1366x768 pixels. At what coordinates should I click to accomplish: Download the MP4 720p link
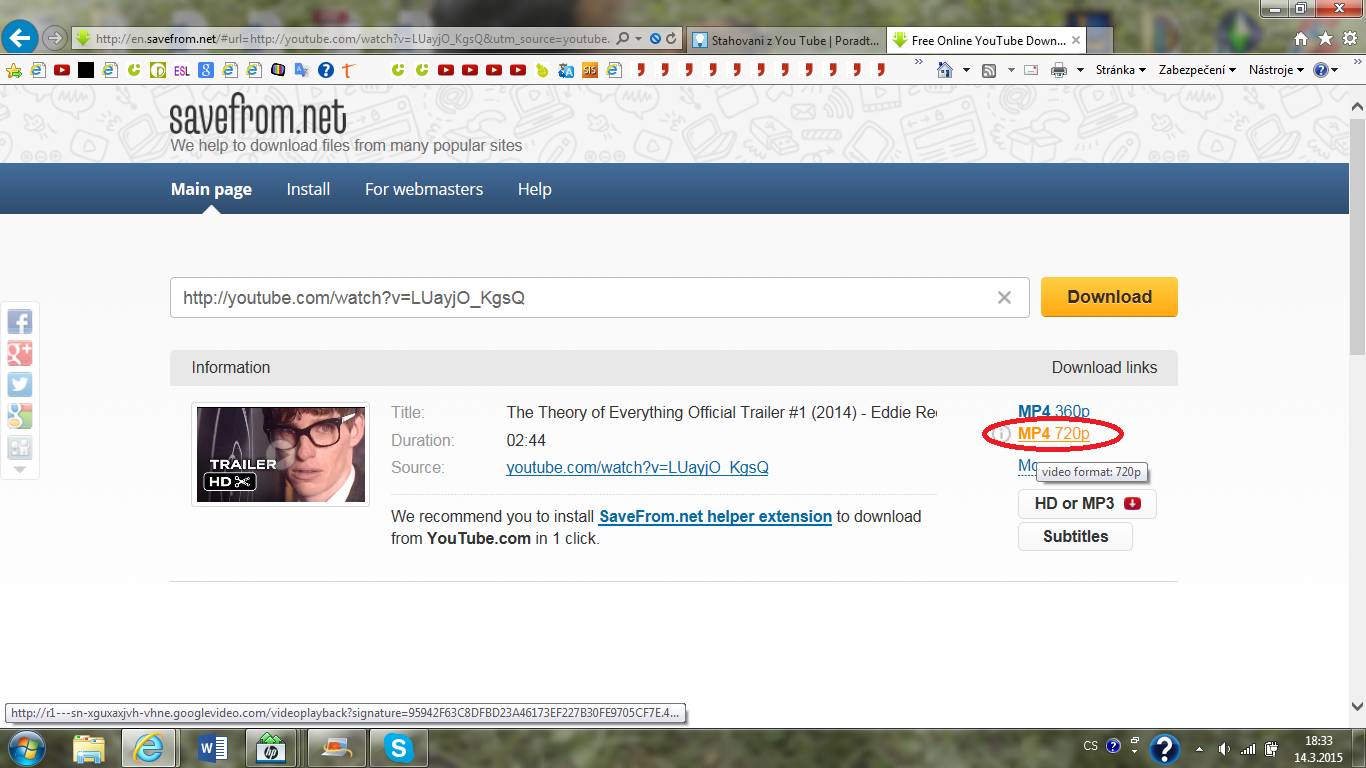[x=1054, y=434]
